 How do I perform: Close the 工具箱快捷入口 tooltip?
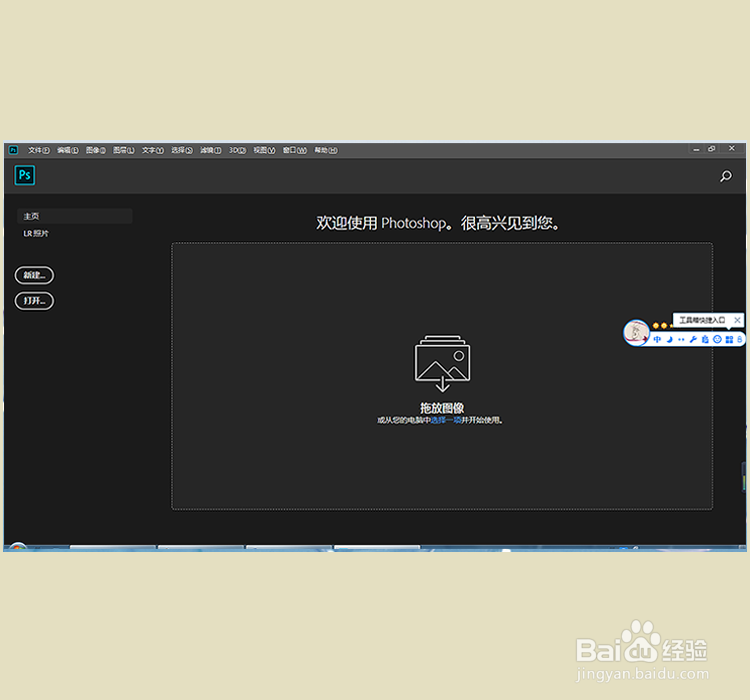[738, 320]
